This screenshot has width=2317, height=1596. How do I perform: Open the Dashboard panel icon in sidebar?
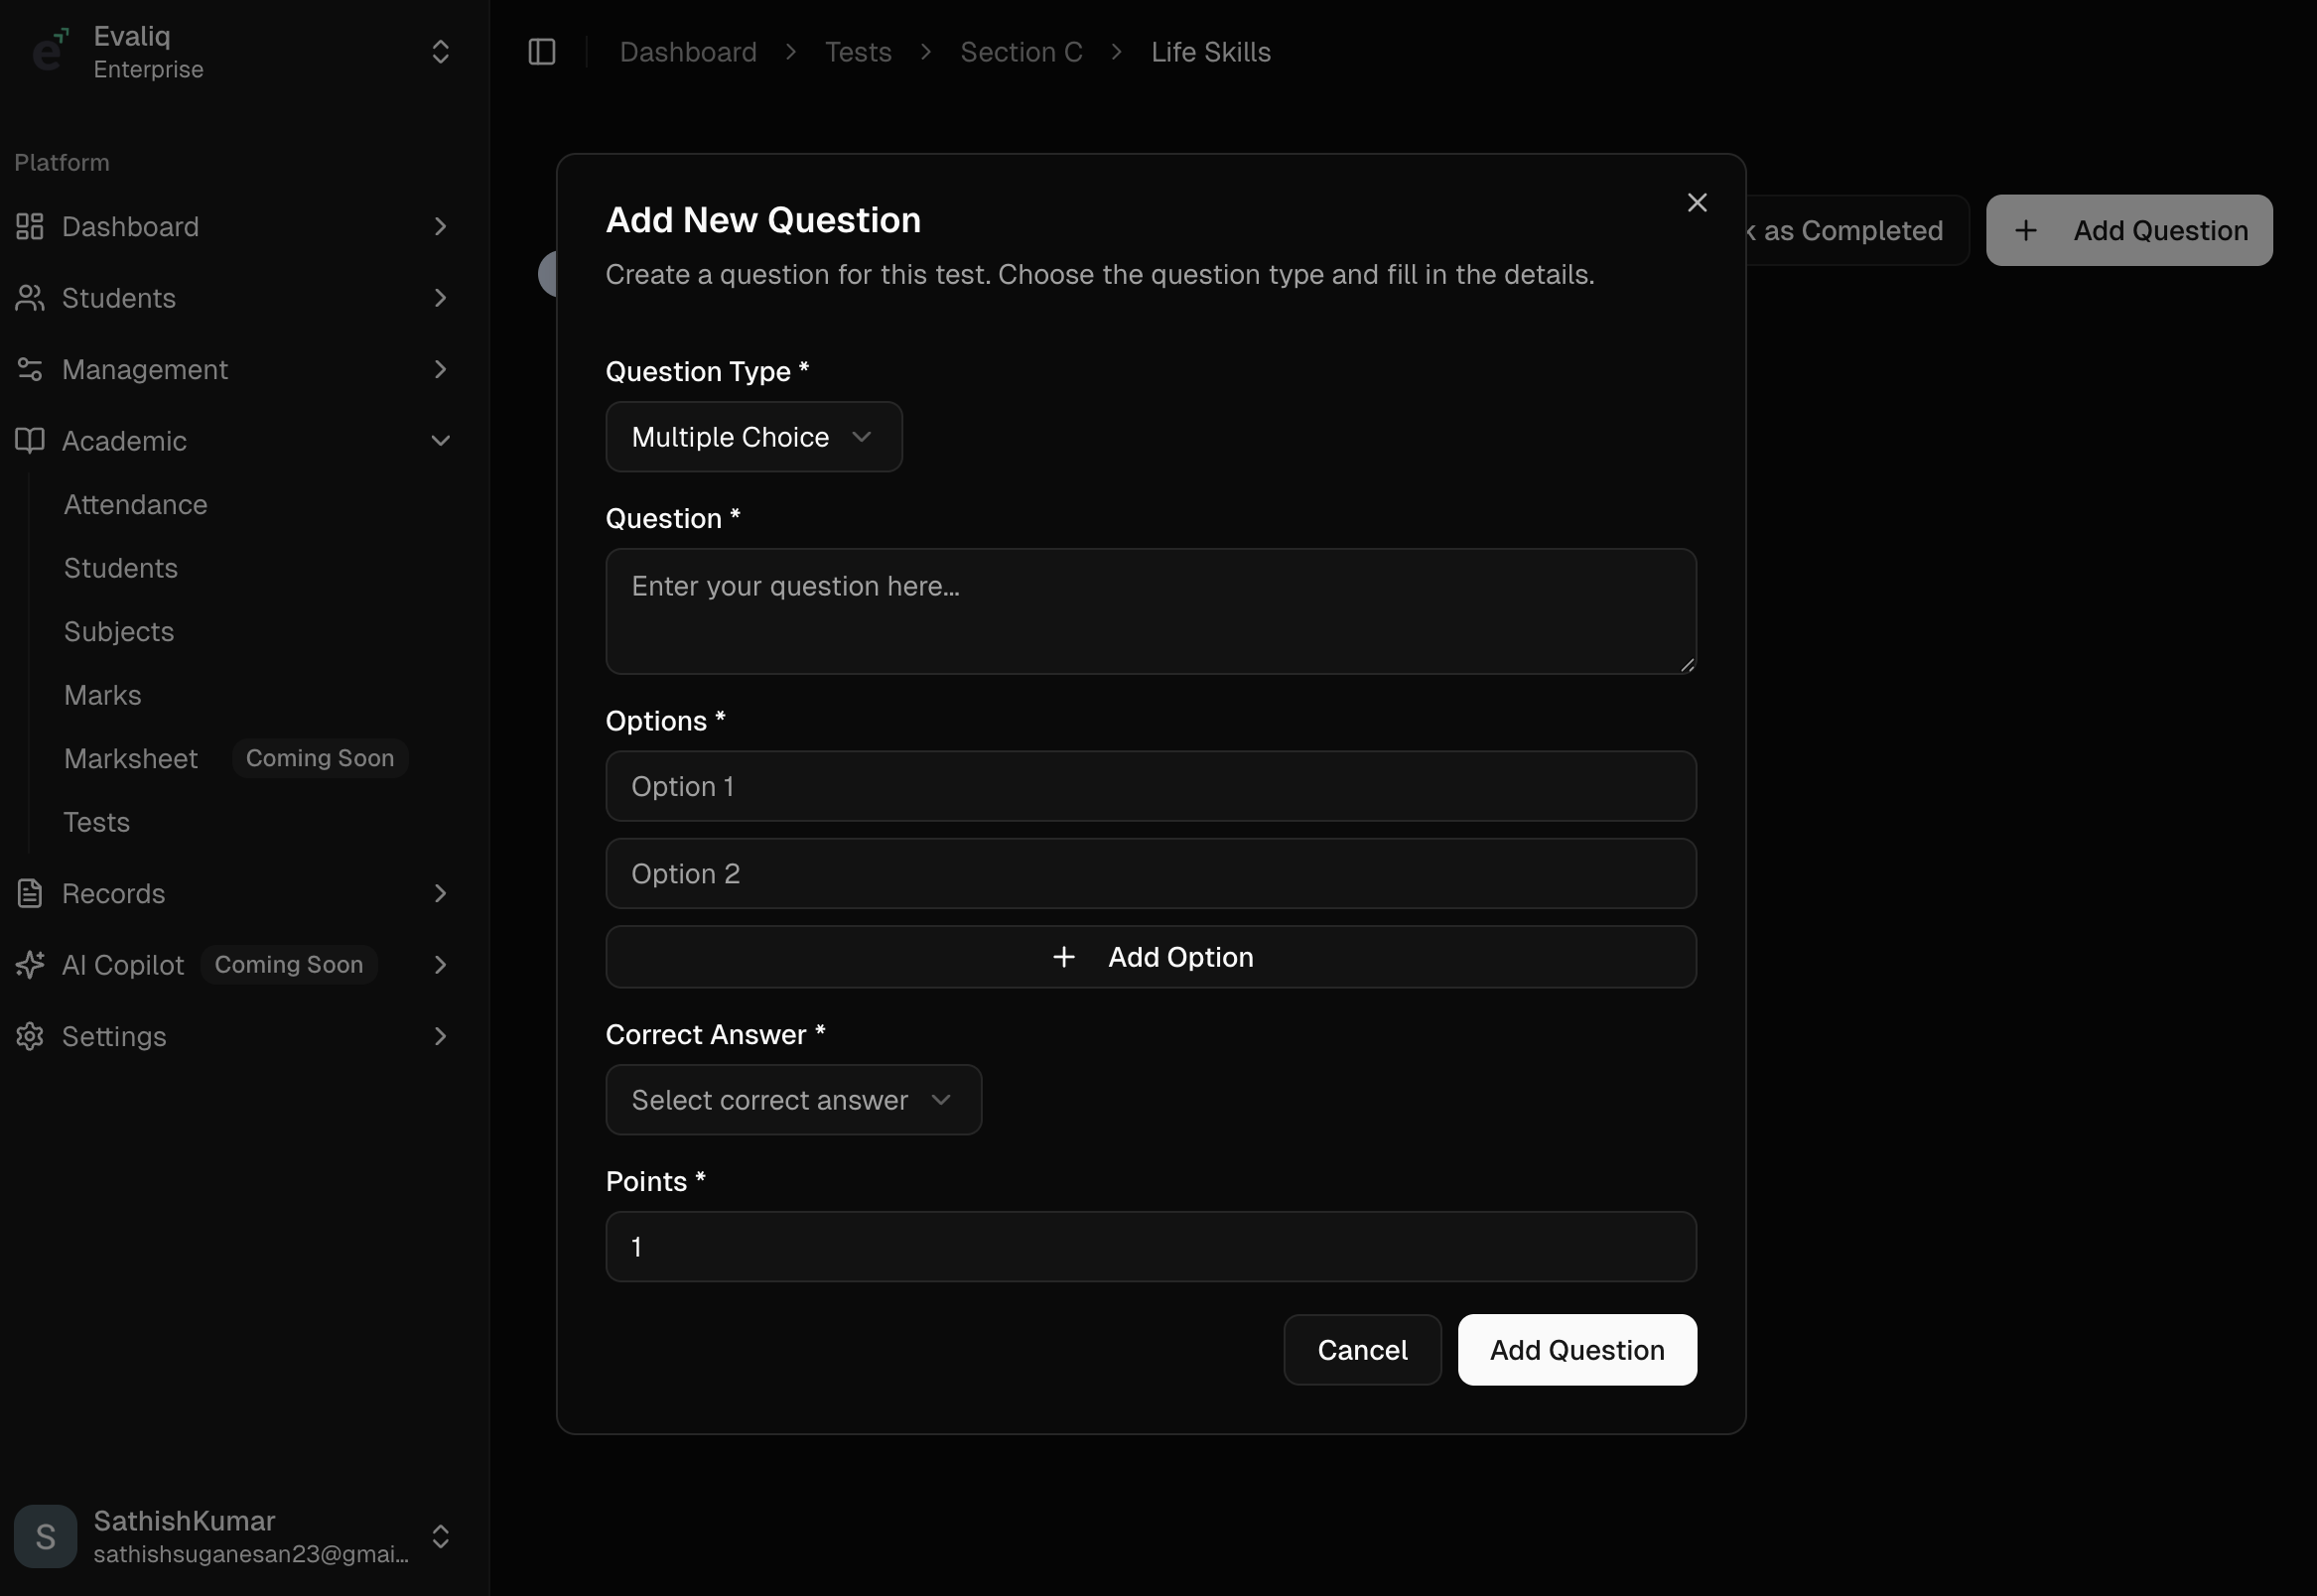(29, 226)
